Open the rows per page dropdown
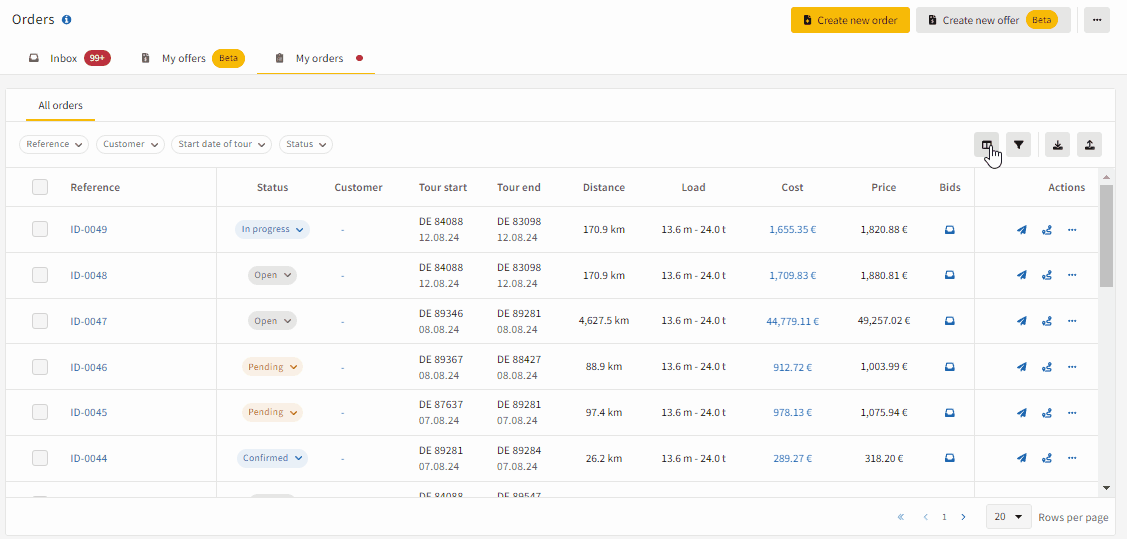1127x539 pixels. point(1009,517)
